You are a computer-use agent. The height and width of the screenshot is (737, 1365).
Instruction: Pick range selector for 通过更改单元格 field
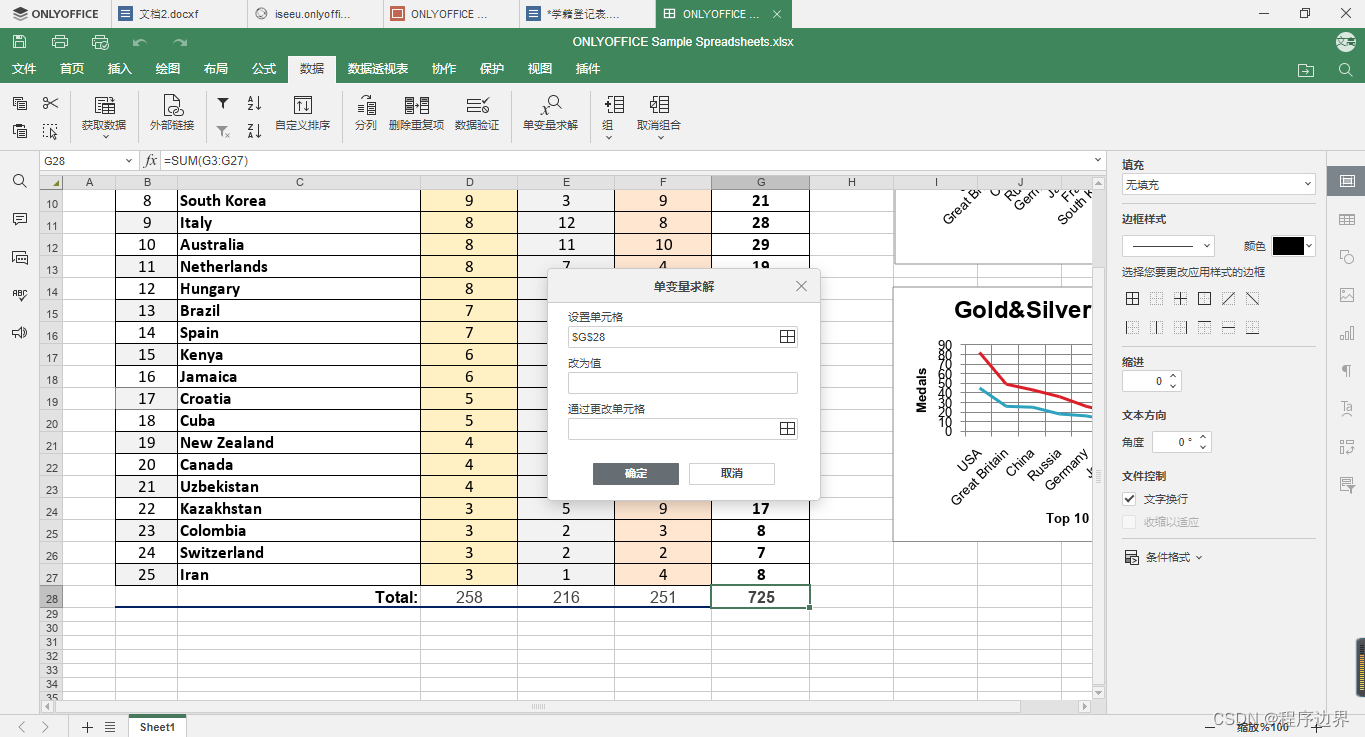point(787,429)
